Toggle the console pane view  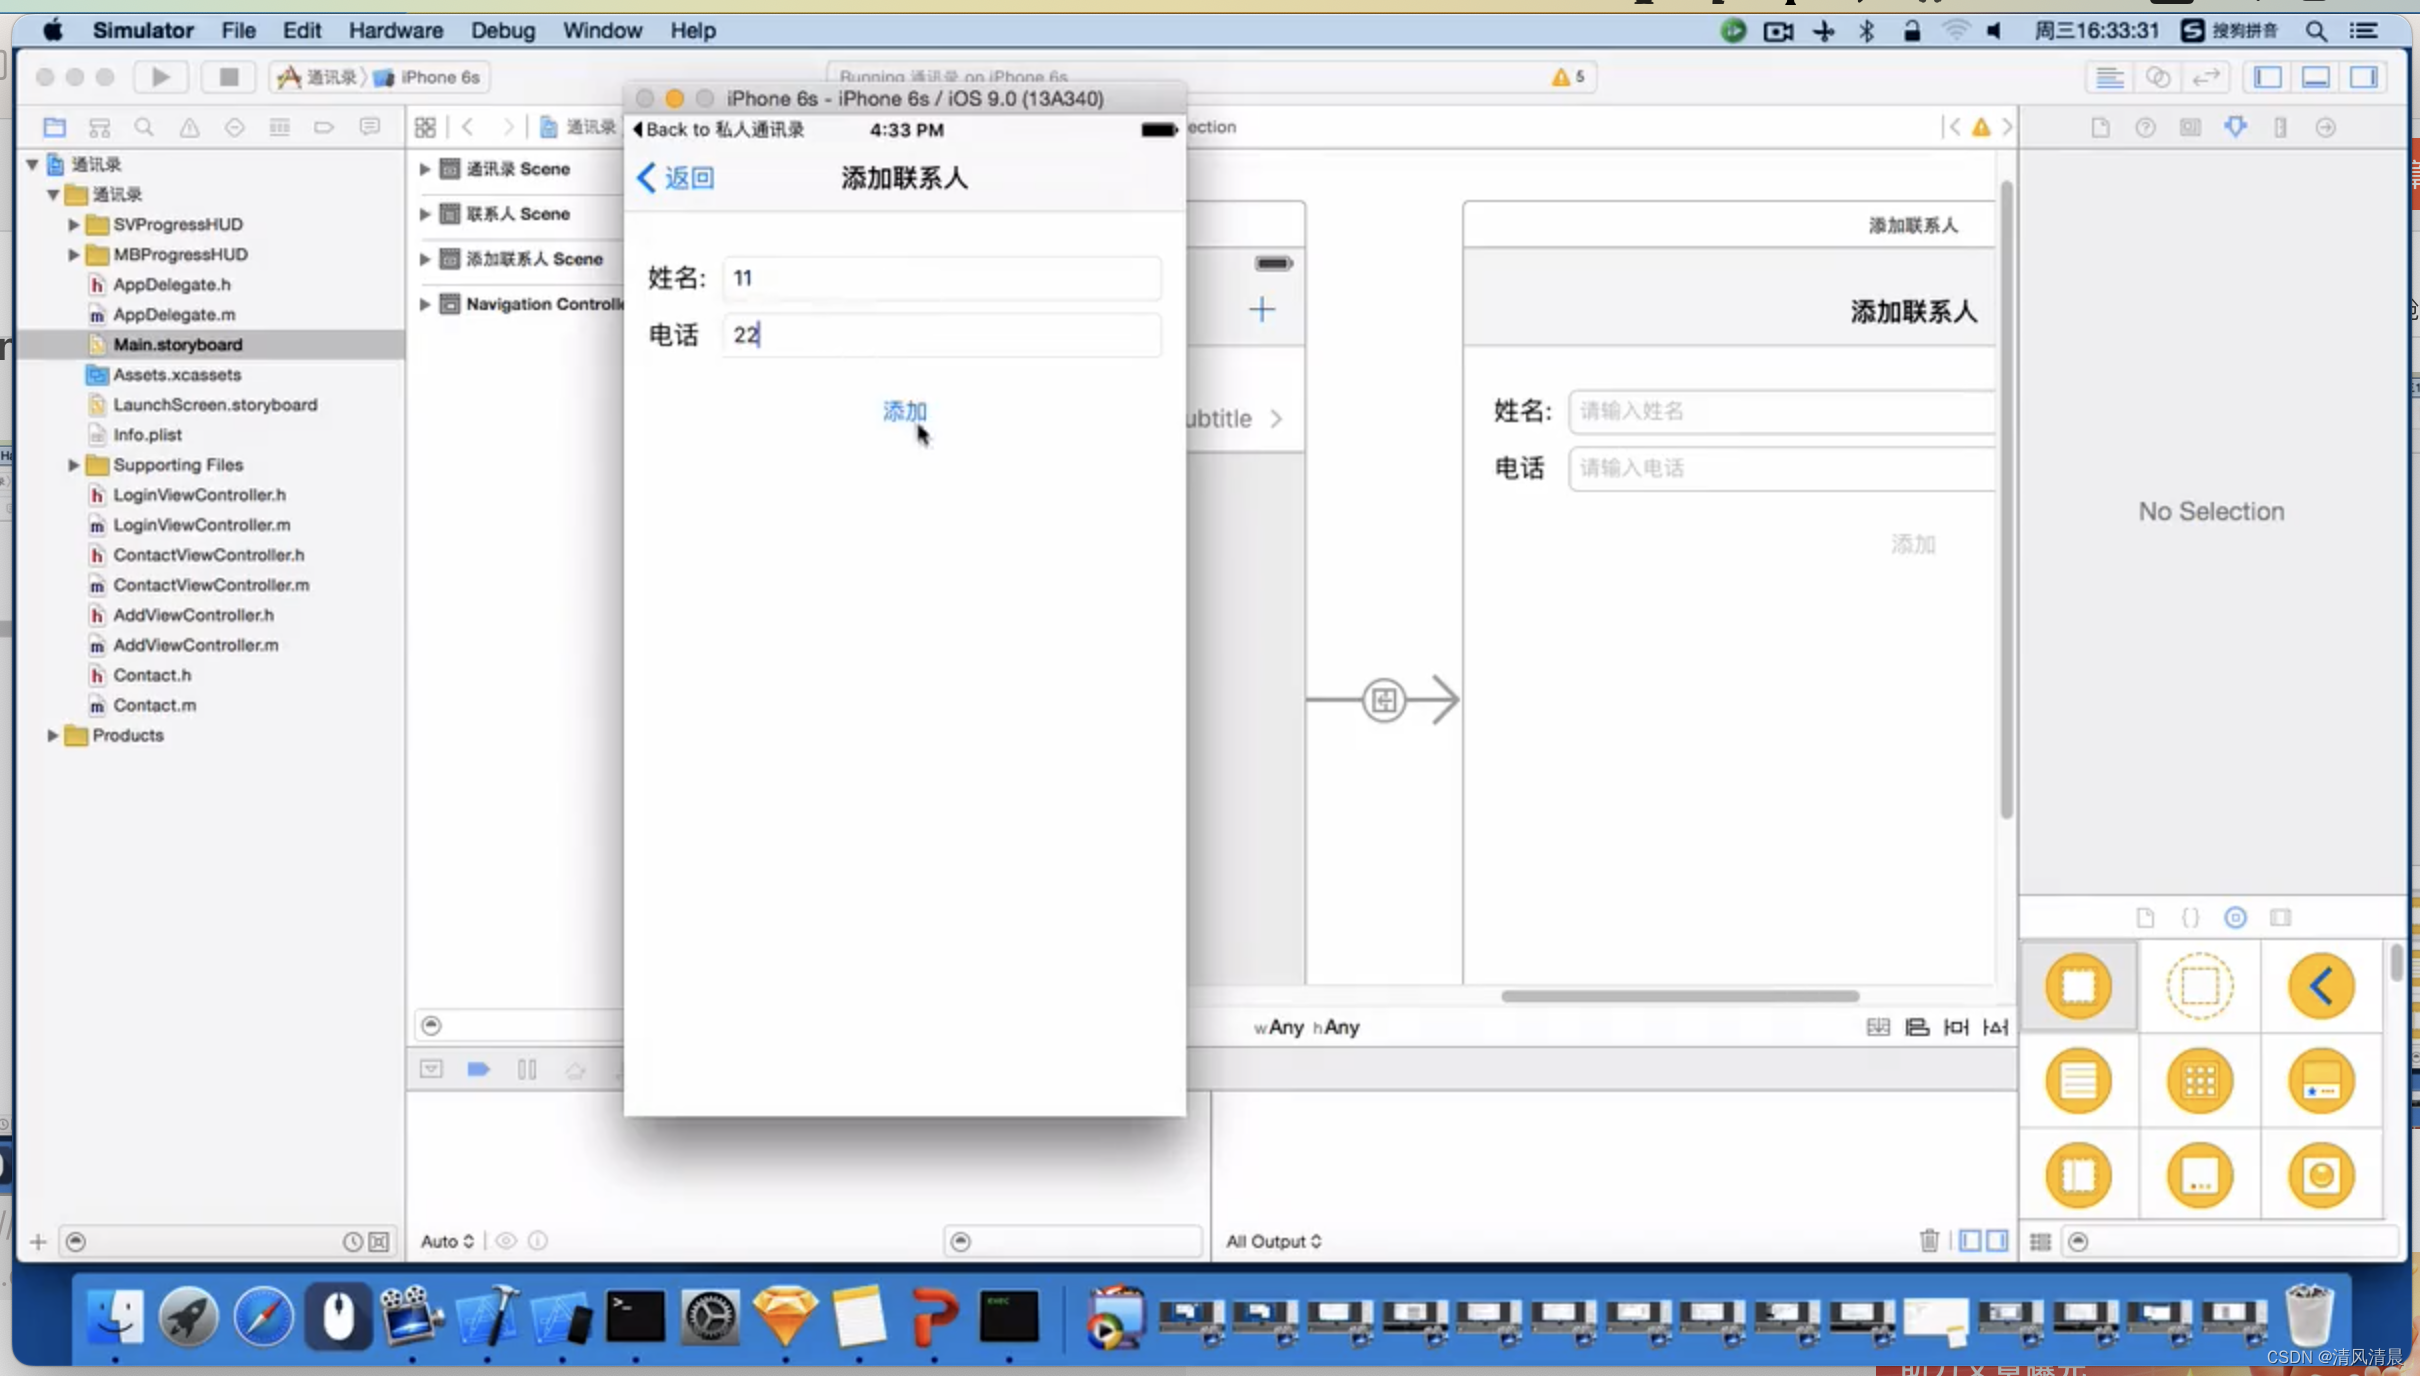(1996, 1240)
